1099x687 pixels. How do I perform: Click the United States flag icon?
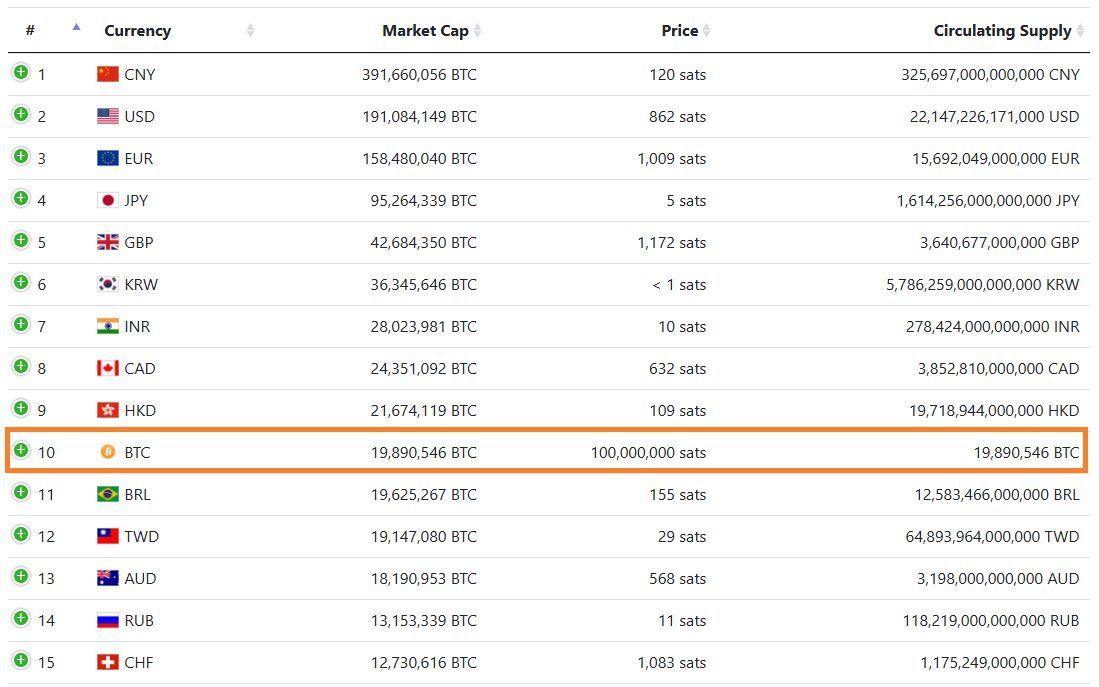tap(107, 116)
